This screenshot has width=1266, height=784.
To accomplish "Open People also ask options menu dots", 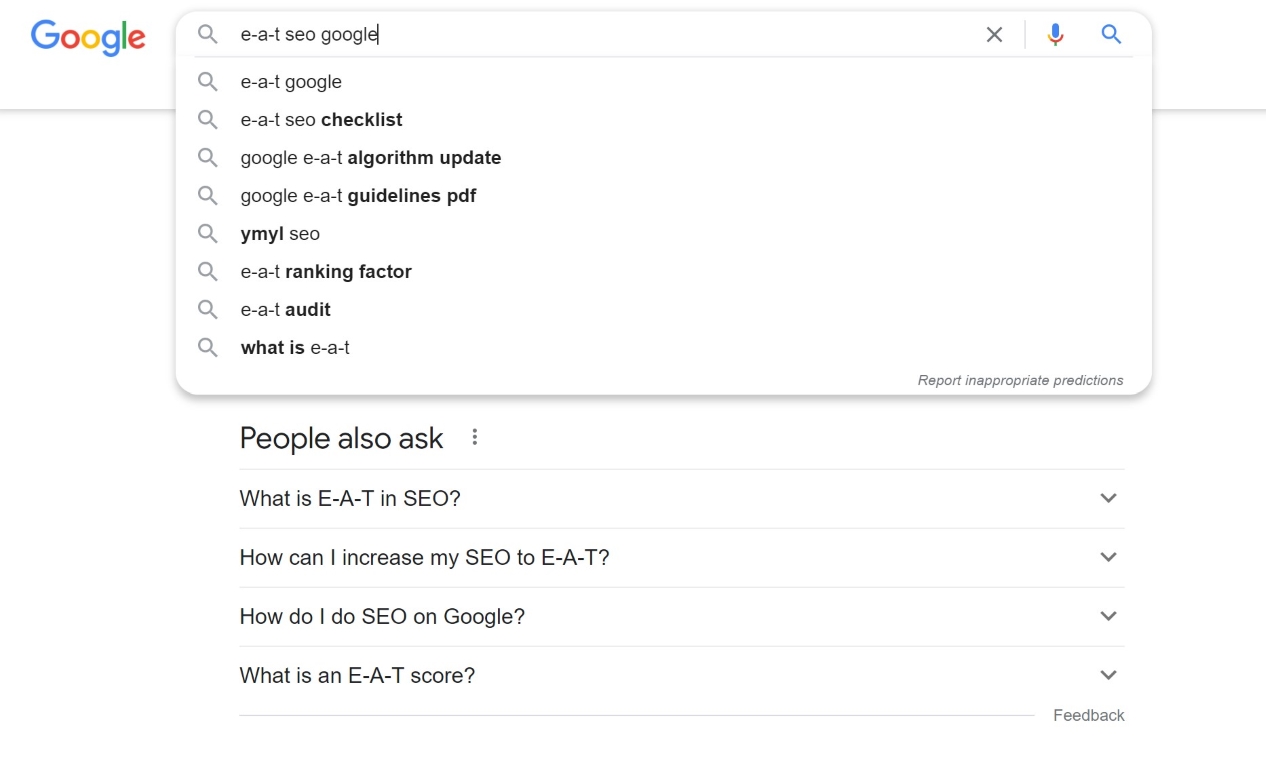I will (x=475, y=437).
